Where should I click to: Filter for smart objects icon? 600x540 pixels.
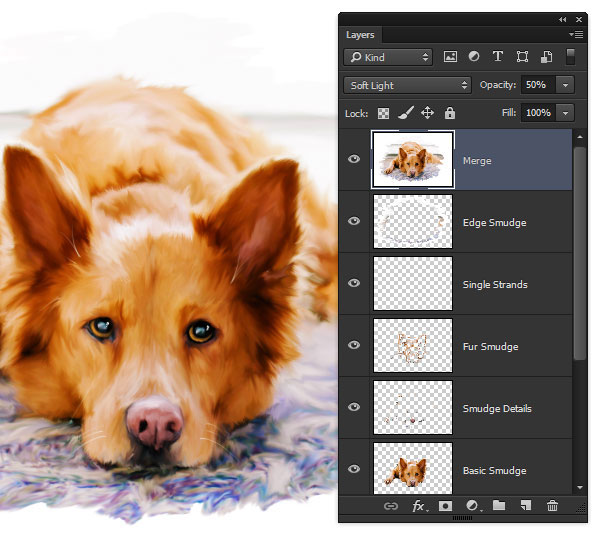coord(546,57)
